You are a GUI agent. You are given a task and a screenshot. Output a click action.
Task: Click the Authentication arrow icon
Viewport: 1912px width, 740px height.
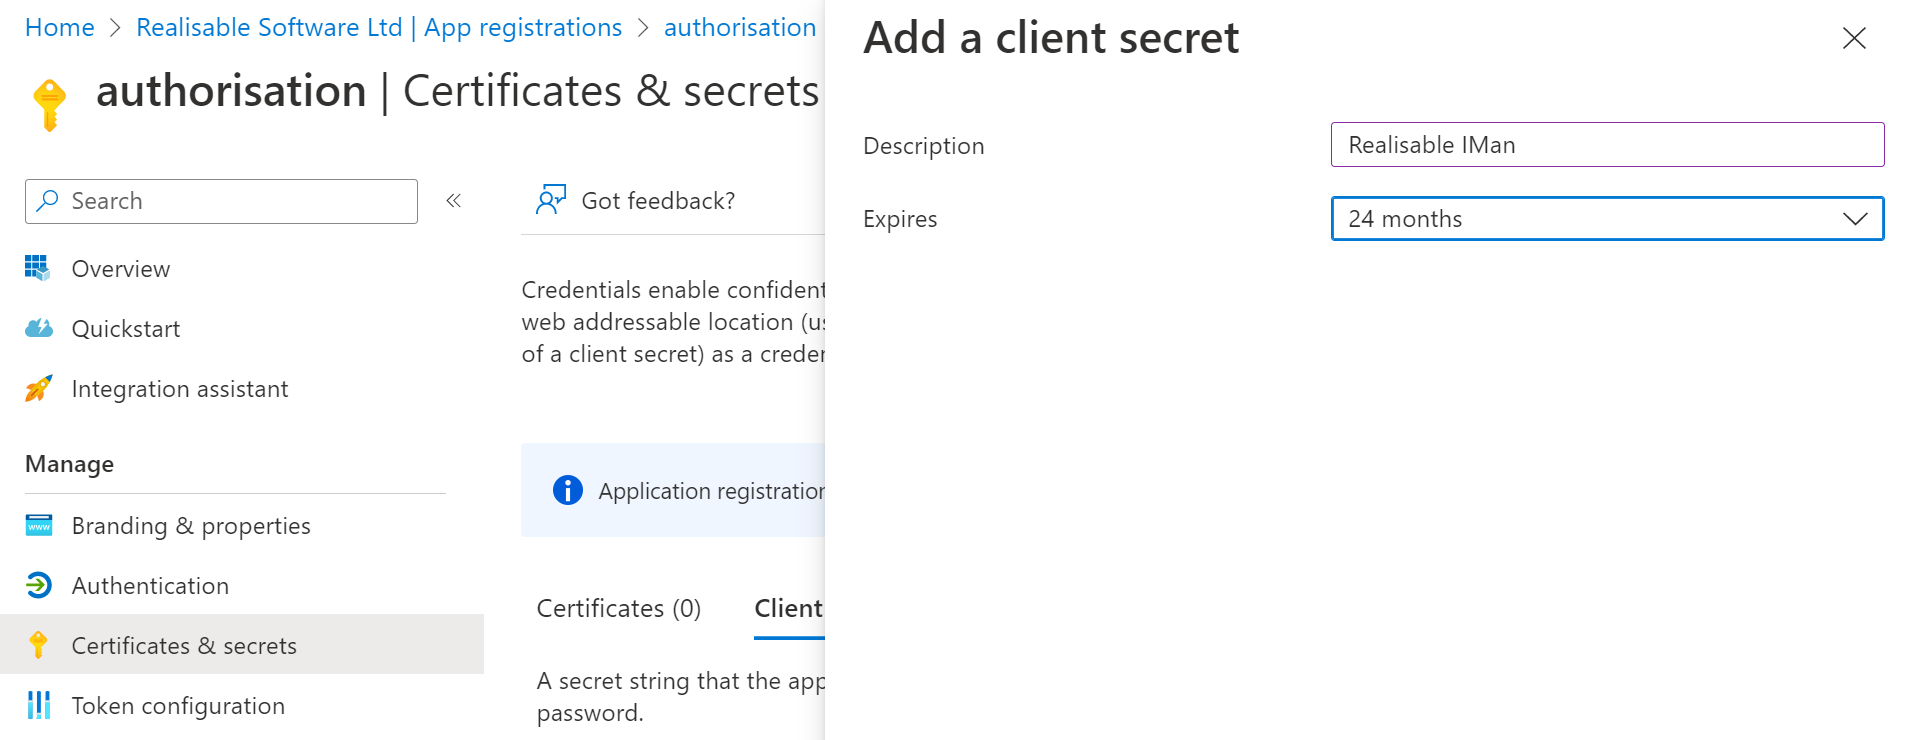[38, 585]
